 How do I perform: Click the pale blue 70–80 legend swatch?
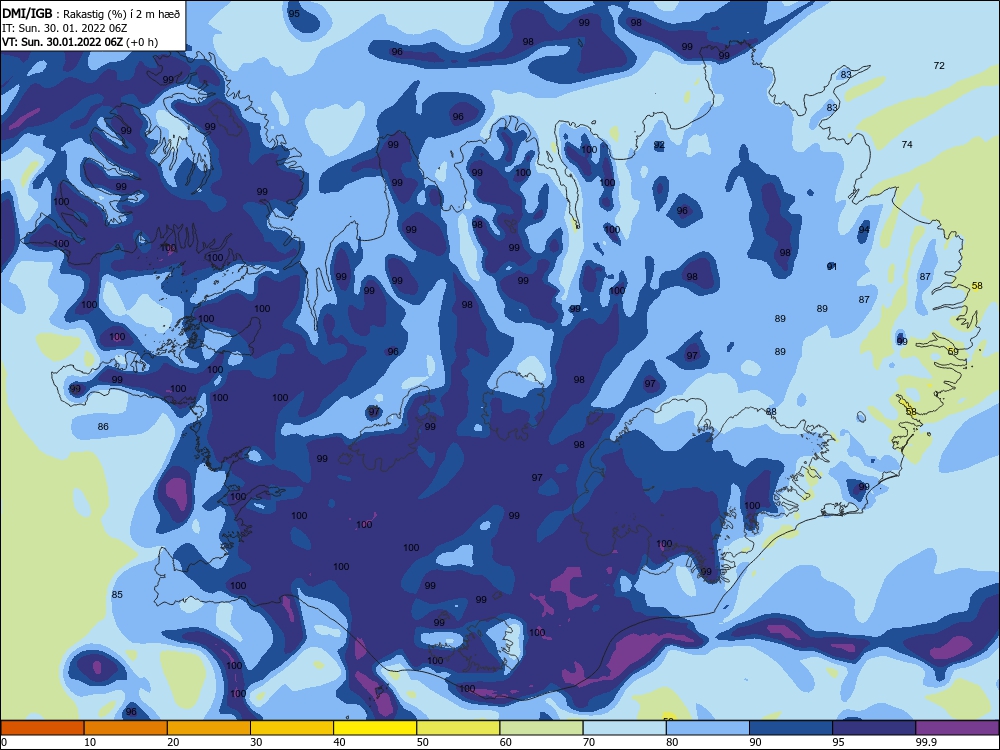point(624,728)
